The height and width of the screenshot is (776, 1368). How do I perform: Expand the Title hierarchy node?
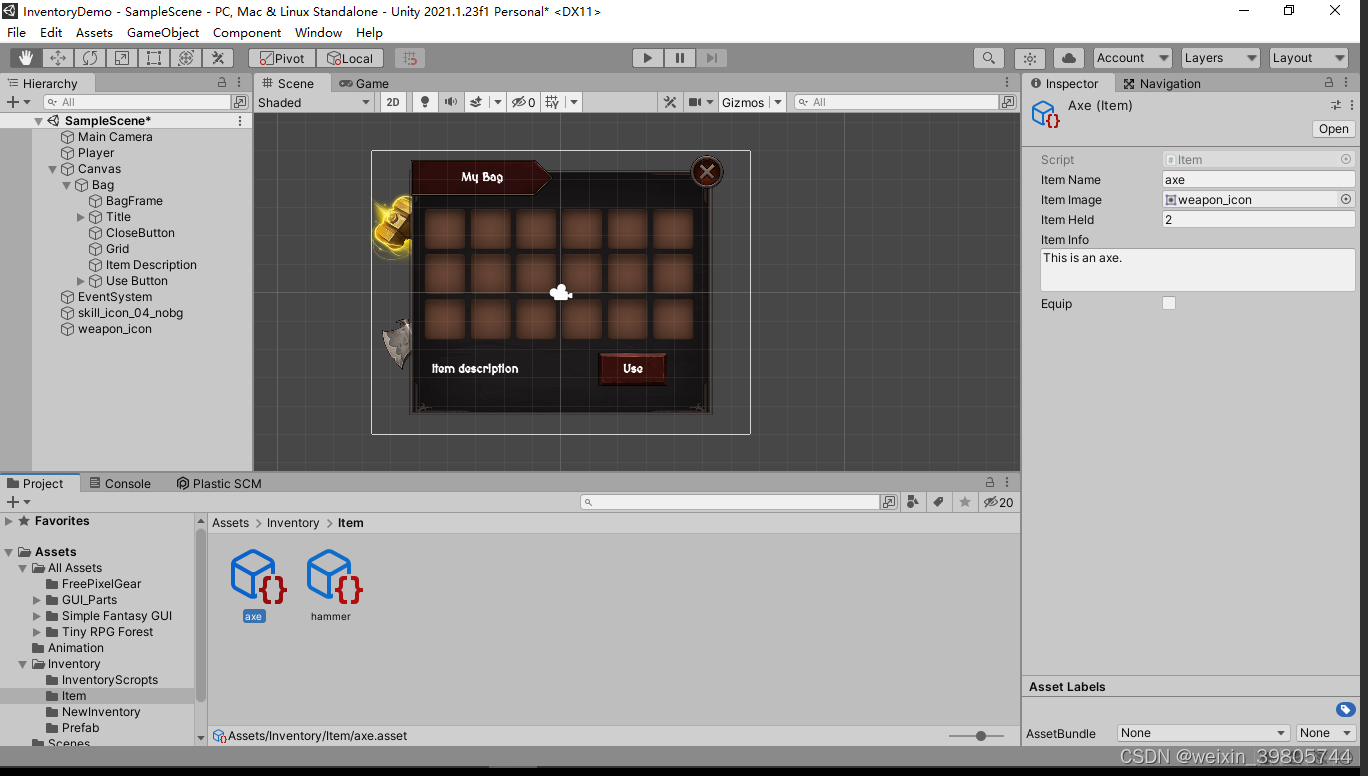tap(81, 217)
